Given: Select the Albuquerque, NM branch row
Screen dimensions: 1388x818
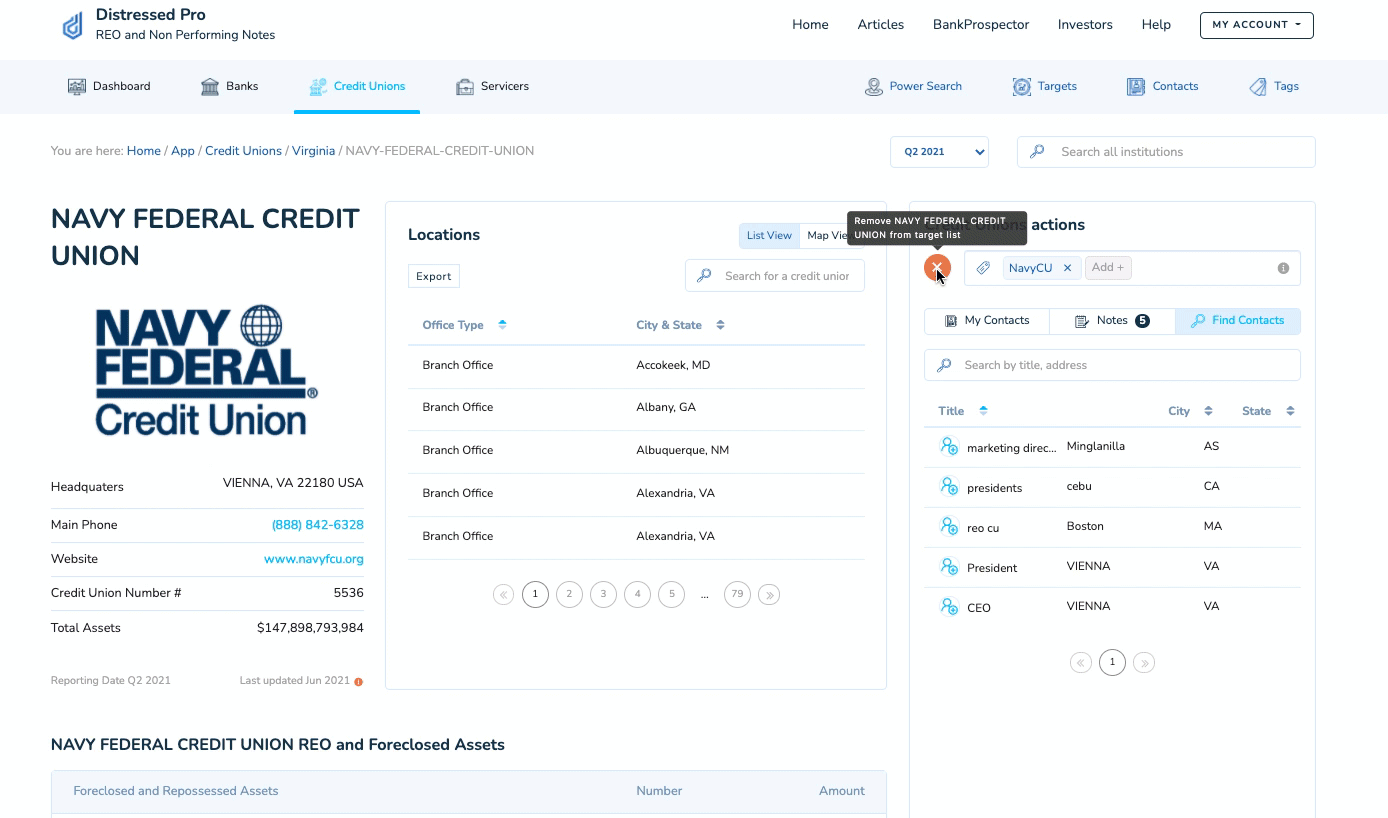Looking at the screenshot, I should click(636, 451).
